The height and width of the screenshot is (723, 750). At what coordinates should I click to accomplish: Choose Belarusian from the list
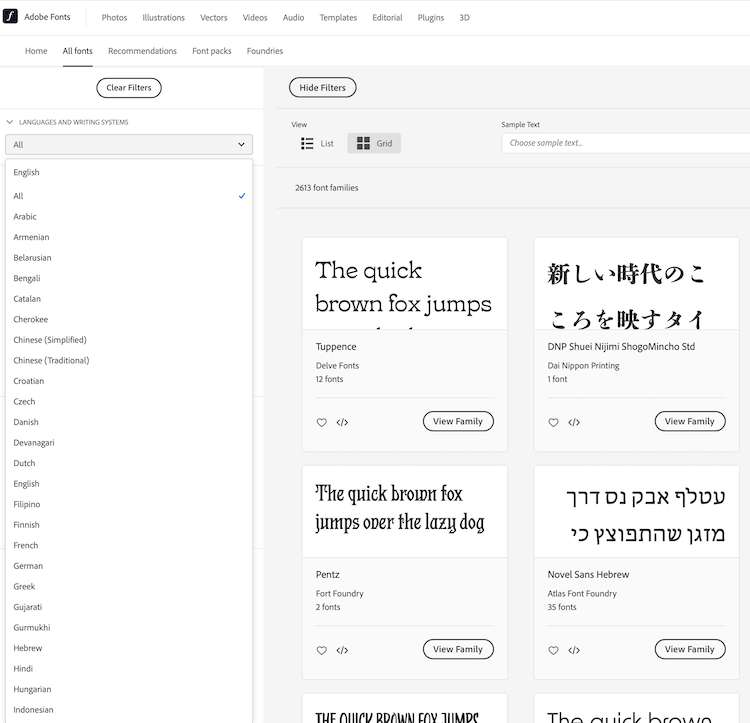129,258
